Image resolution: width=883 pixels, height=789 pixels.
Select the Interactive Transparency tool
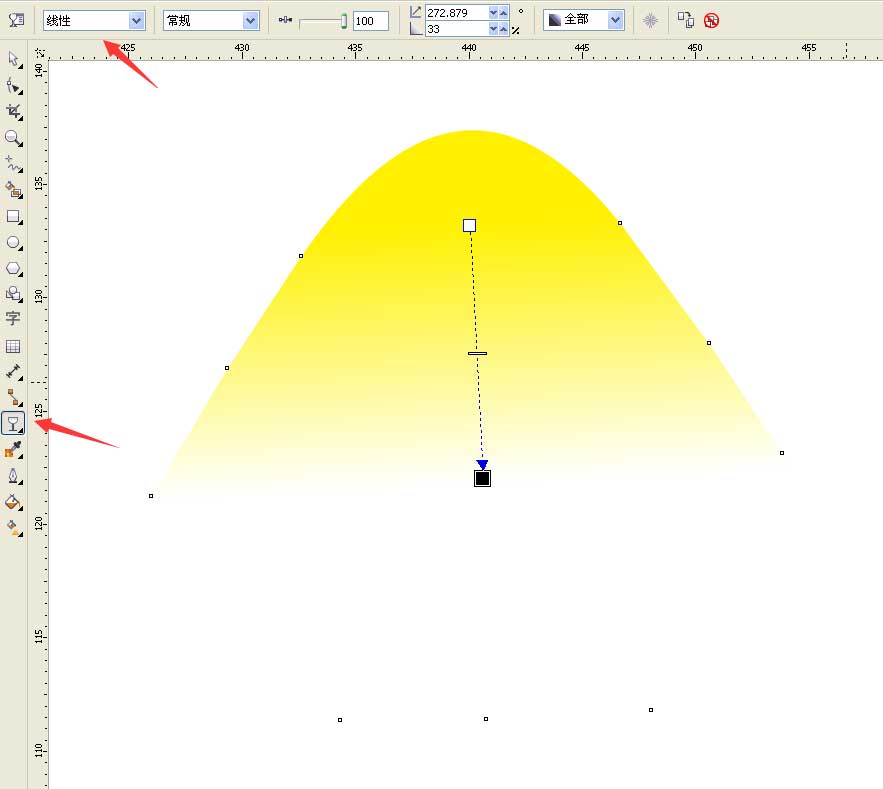[14, 424]
